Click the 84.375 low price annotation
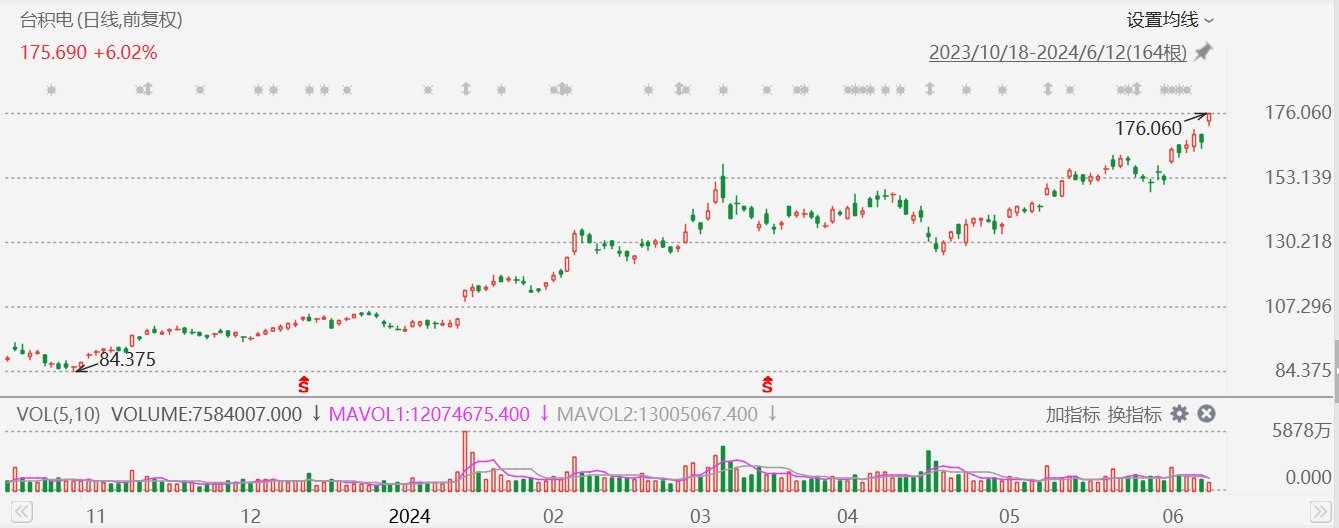 [x=126, y=360]
